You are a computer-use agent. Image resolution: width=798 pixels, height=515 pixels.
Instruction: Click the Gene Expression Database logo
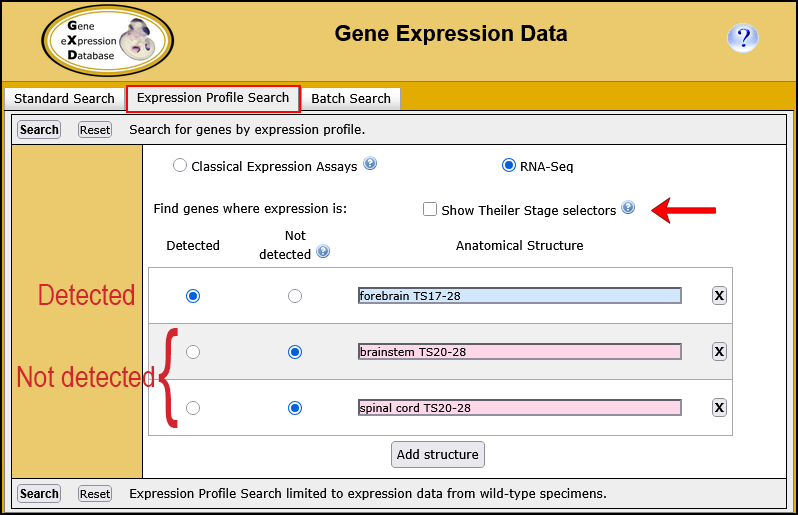(x=107, y=40)
